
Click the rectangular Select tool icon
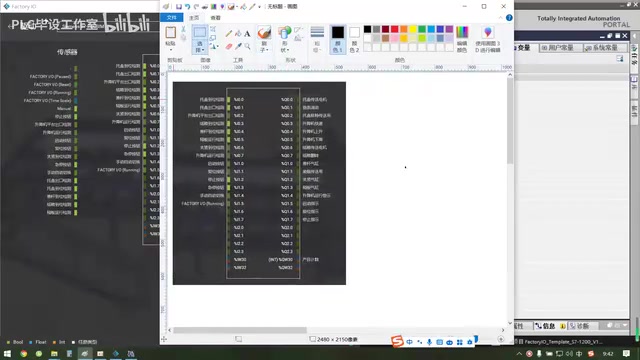(x=200, y=32)
